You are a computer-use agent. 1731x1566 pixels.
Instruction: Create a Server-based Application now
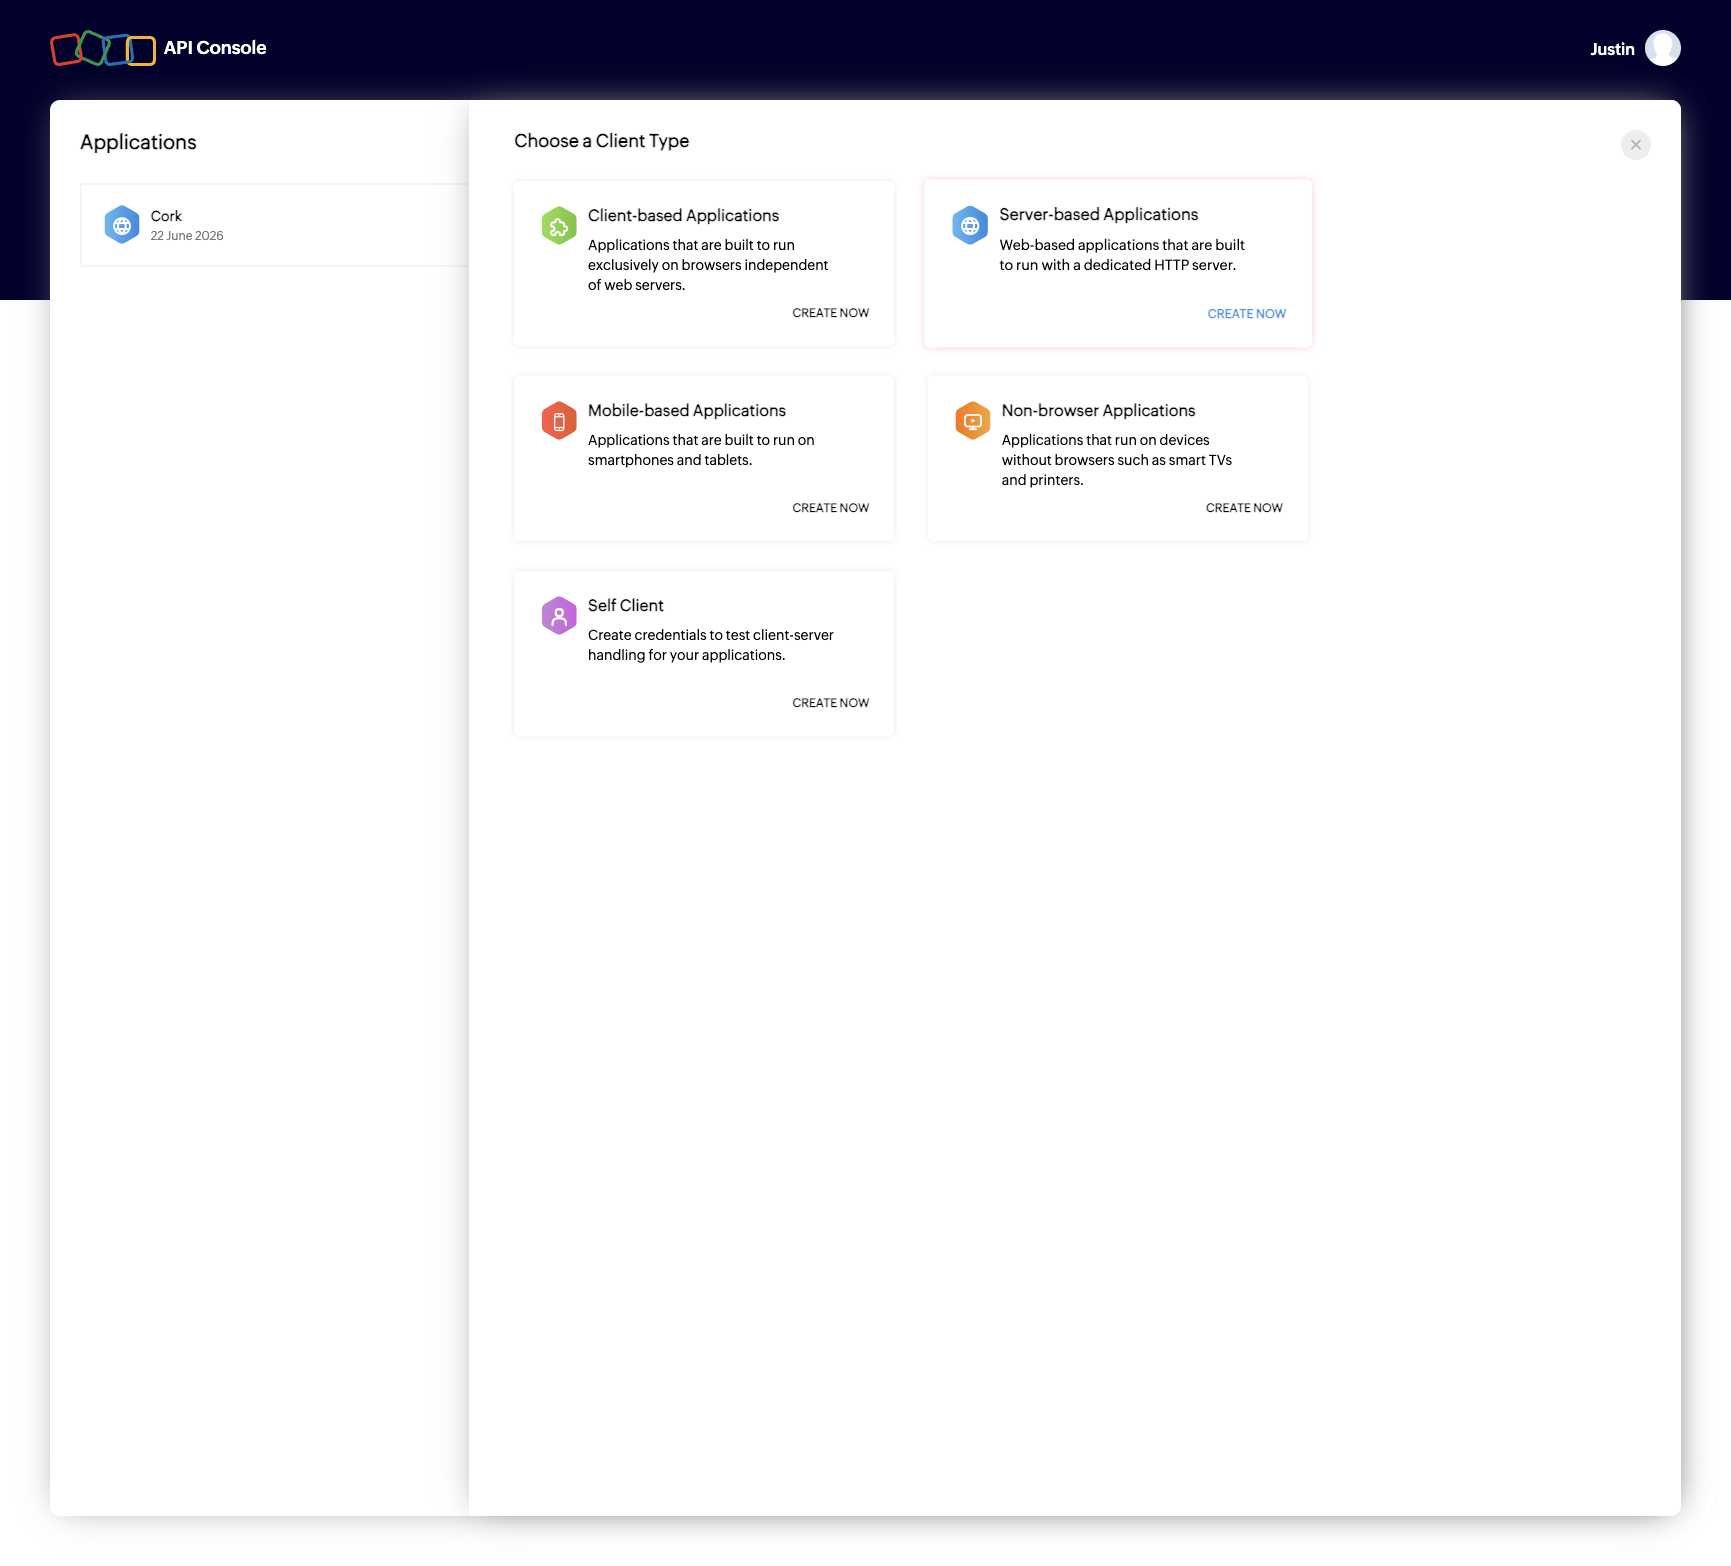coord(1246,314)
